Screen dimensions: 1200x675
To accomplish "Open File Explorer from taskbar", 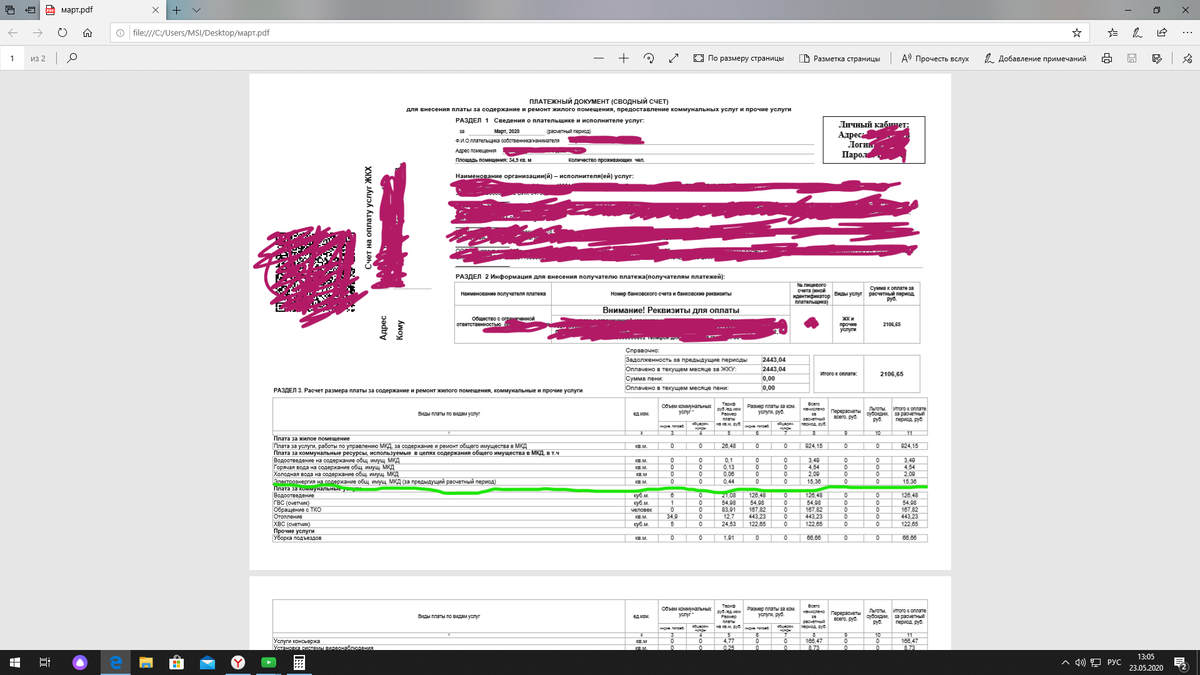I will pyautogui.click(x=146, y=662).
